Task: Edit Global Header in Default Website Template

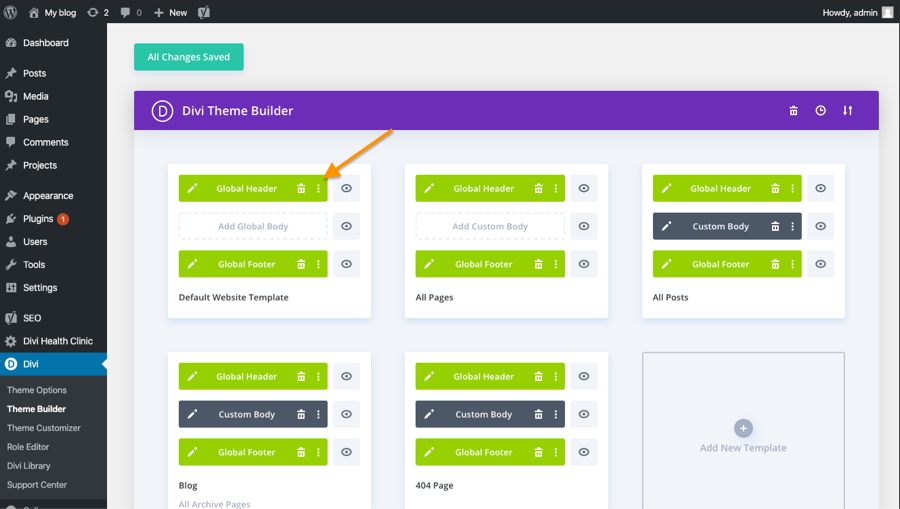Action: (192, 188)
